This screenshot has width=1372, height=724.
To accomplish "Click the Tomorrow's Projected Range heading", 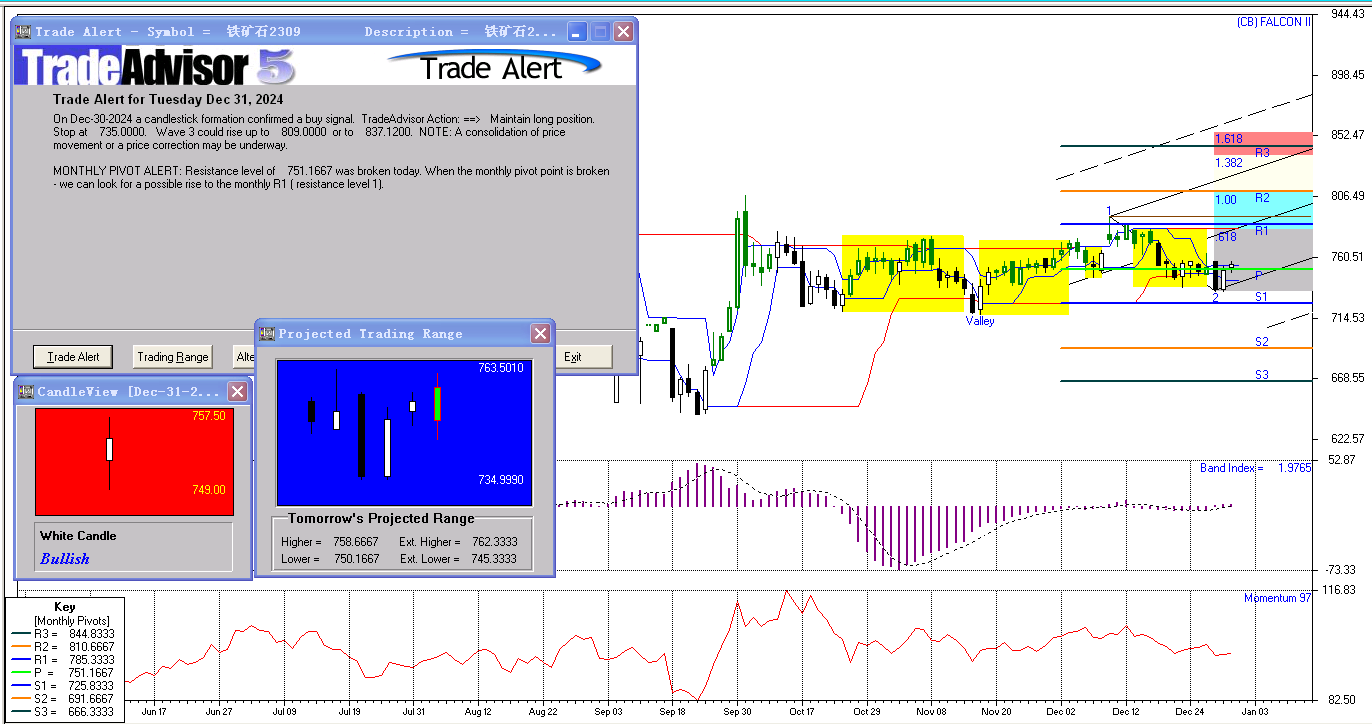I will (381, 518).
